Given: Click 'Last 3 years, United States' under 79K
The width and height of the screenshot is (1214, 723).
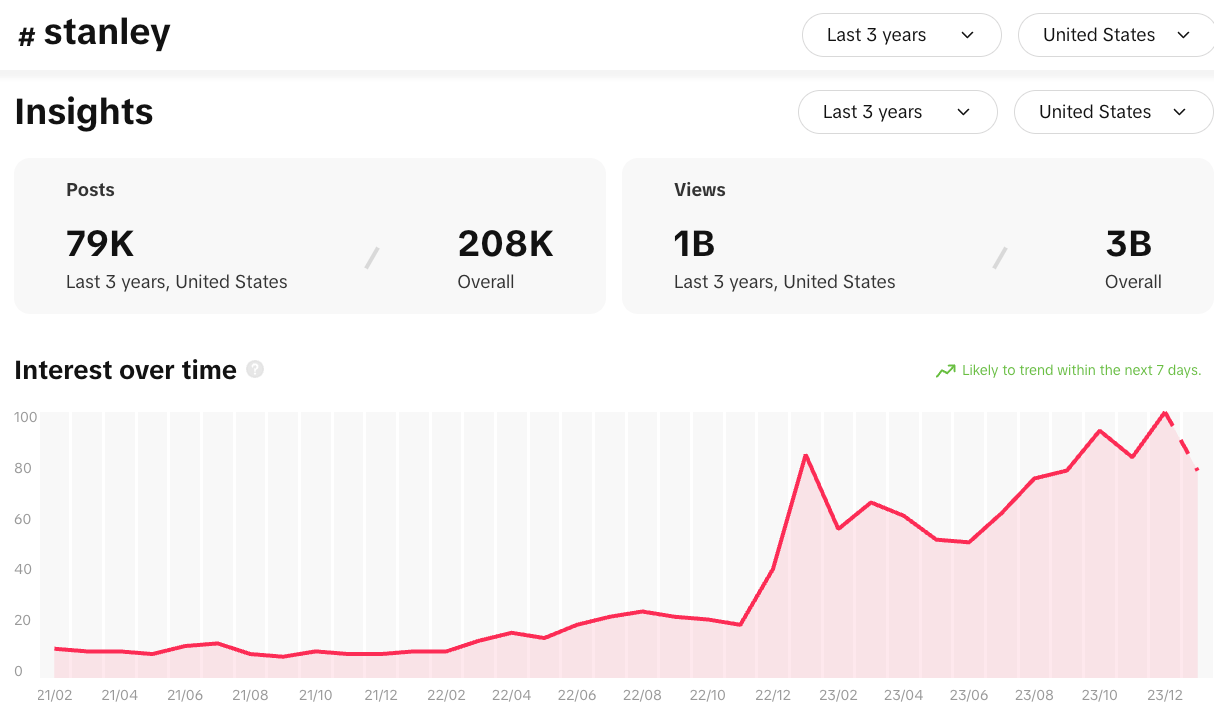Looking at the screenshot, I should [177, 282].
